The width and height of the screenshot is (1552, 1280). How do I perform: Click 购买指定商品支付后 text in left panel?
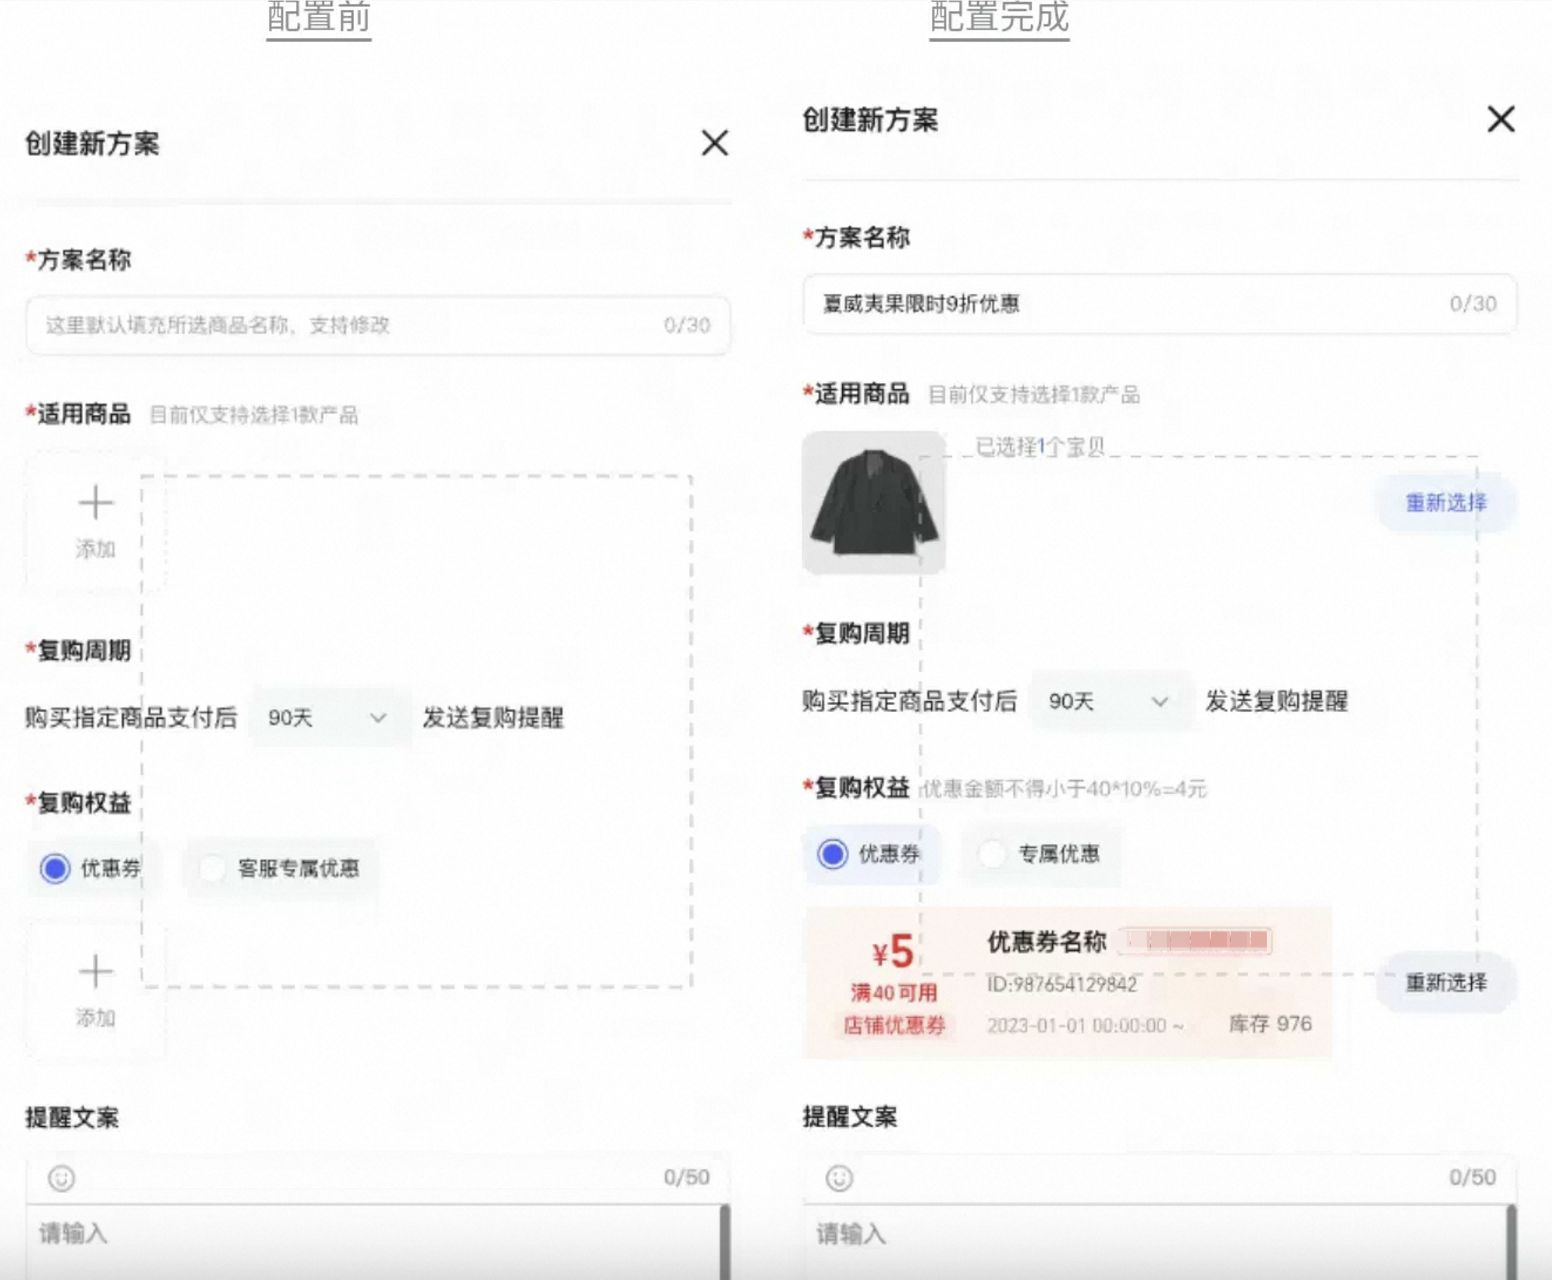click(x=131, y=717)
